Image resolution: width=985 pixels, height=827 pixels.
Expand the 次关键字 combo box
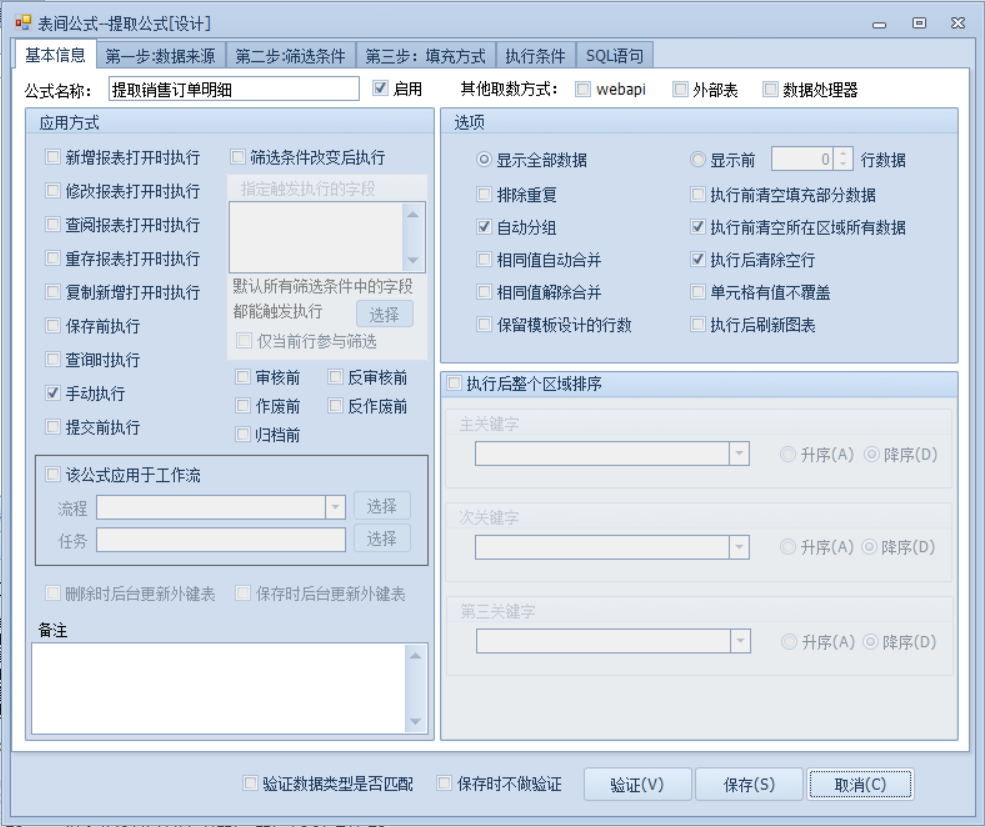(739, 547)
